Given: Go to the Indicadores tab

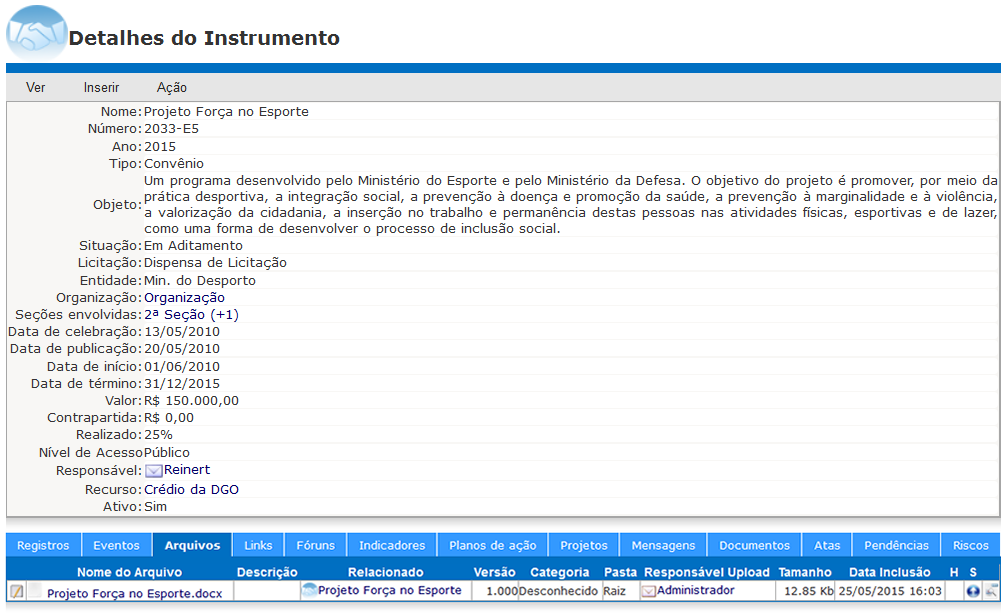Looking at the screenshot, I should pyautogui.click(x=392, y=545).
